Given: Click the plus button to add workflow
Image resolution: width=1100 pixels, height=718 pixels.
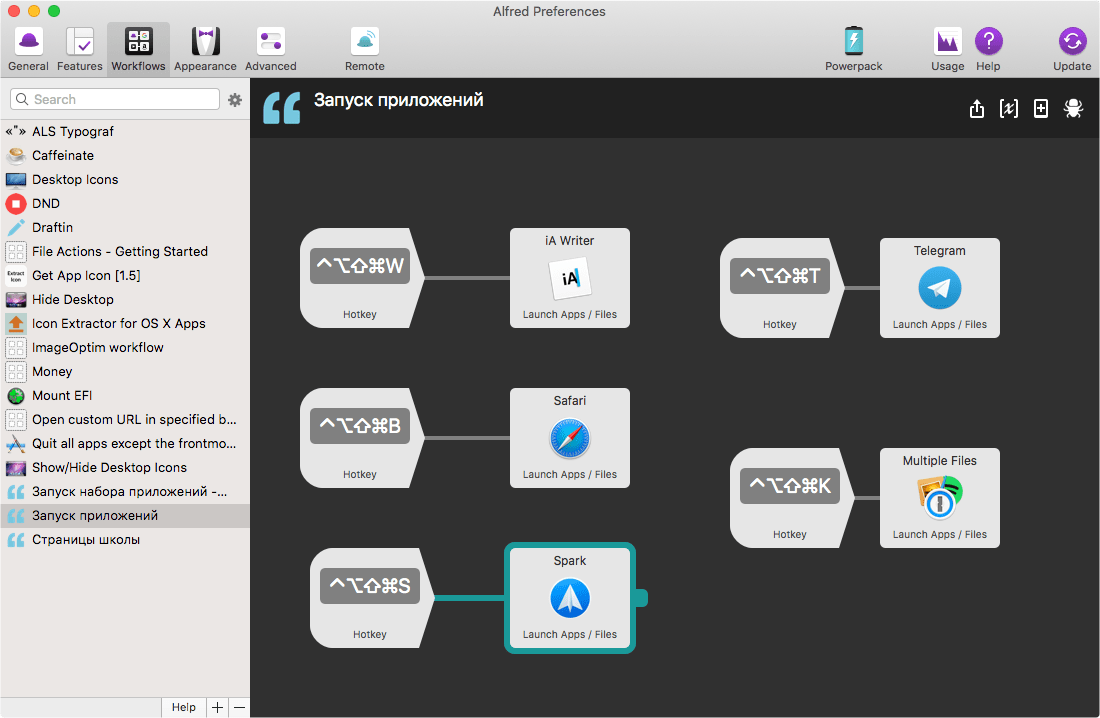Looking at the screenshot, I should tap(217, 707).
